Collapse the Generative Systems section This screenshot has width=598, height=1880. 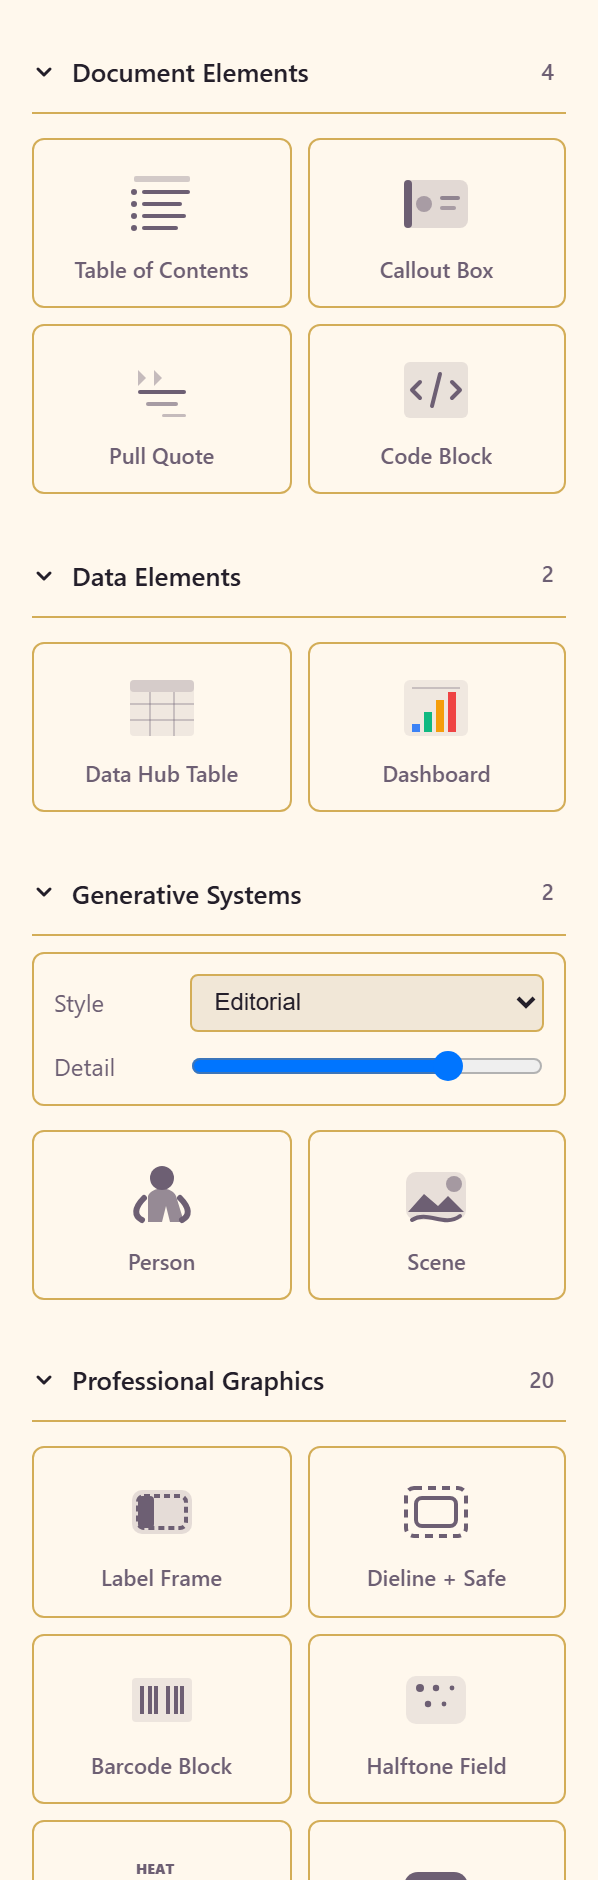(44, 894)
